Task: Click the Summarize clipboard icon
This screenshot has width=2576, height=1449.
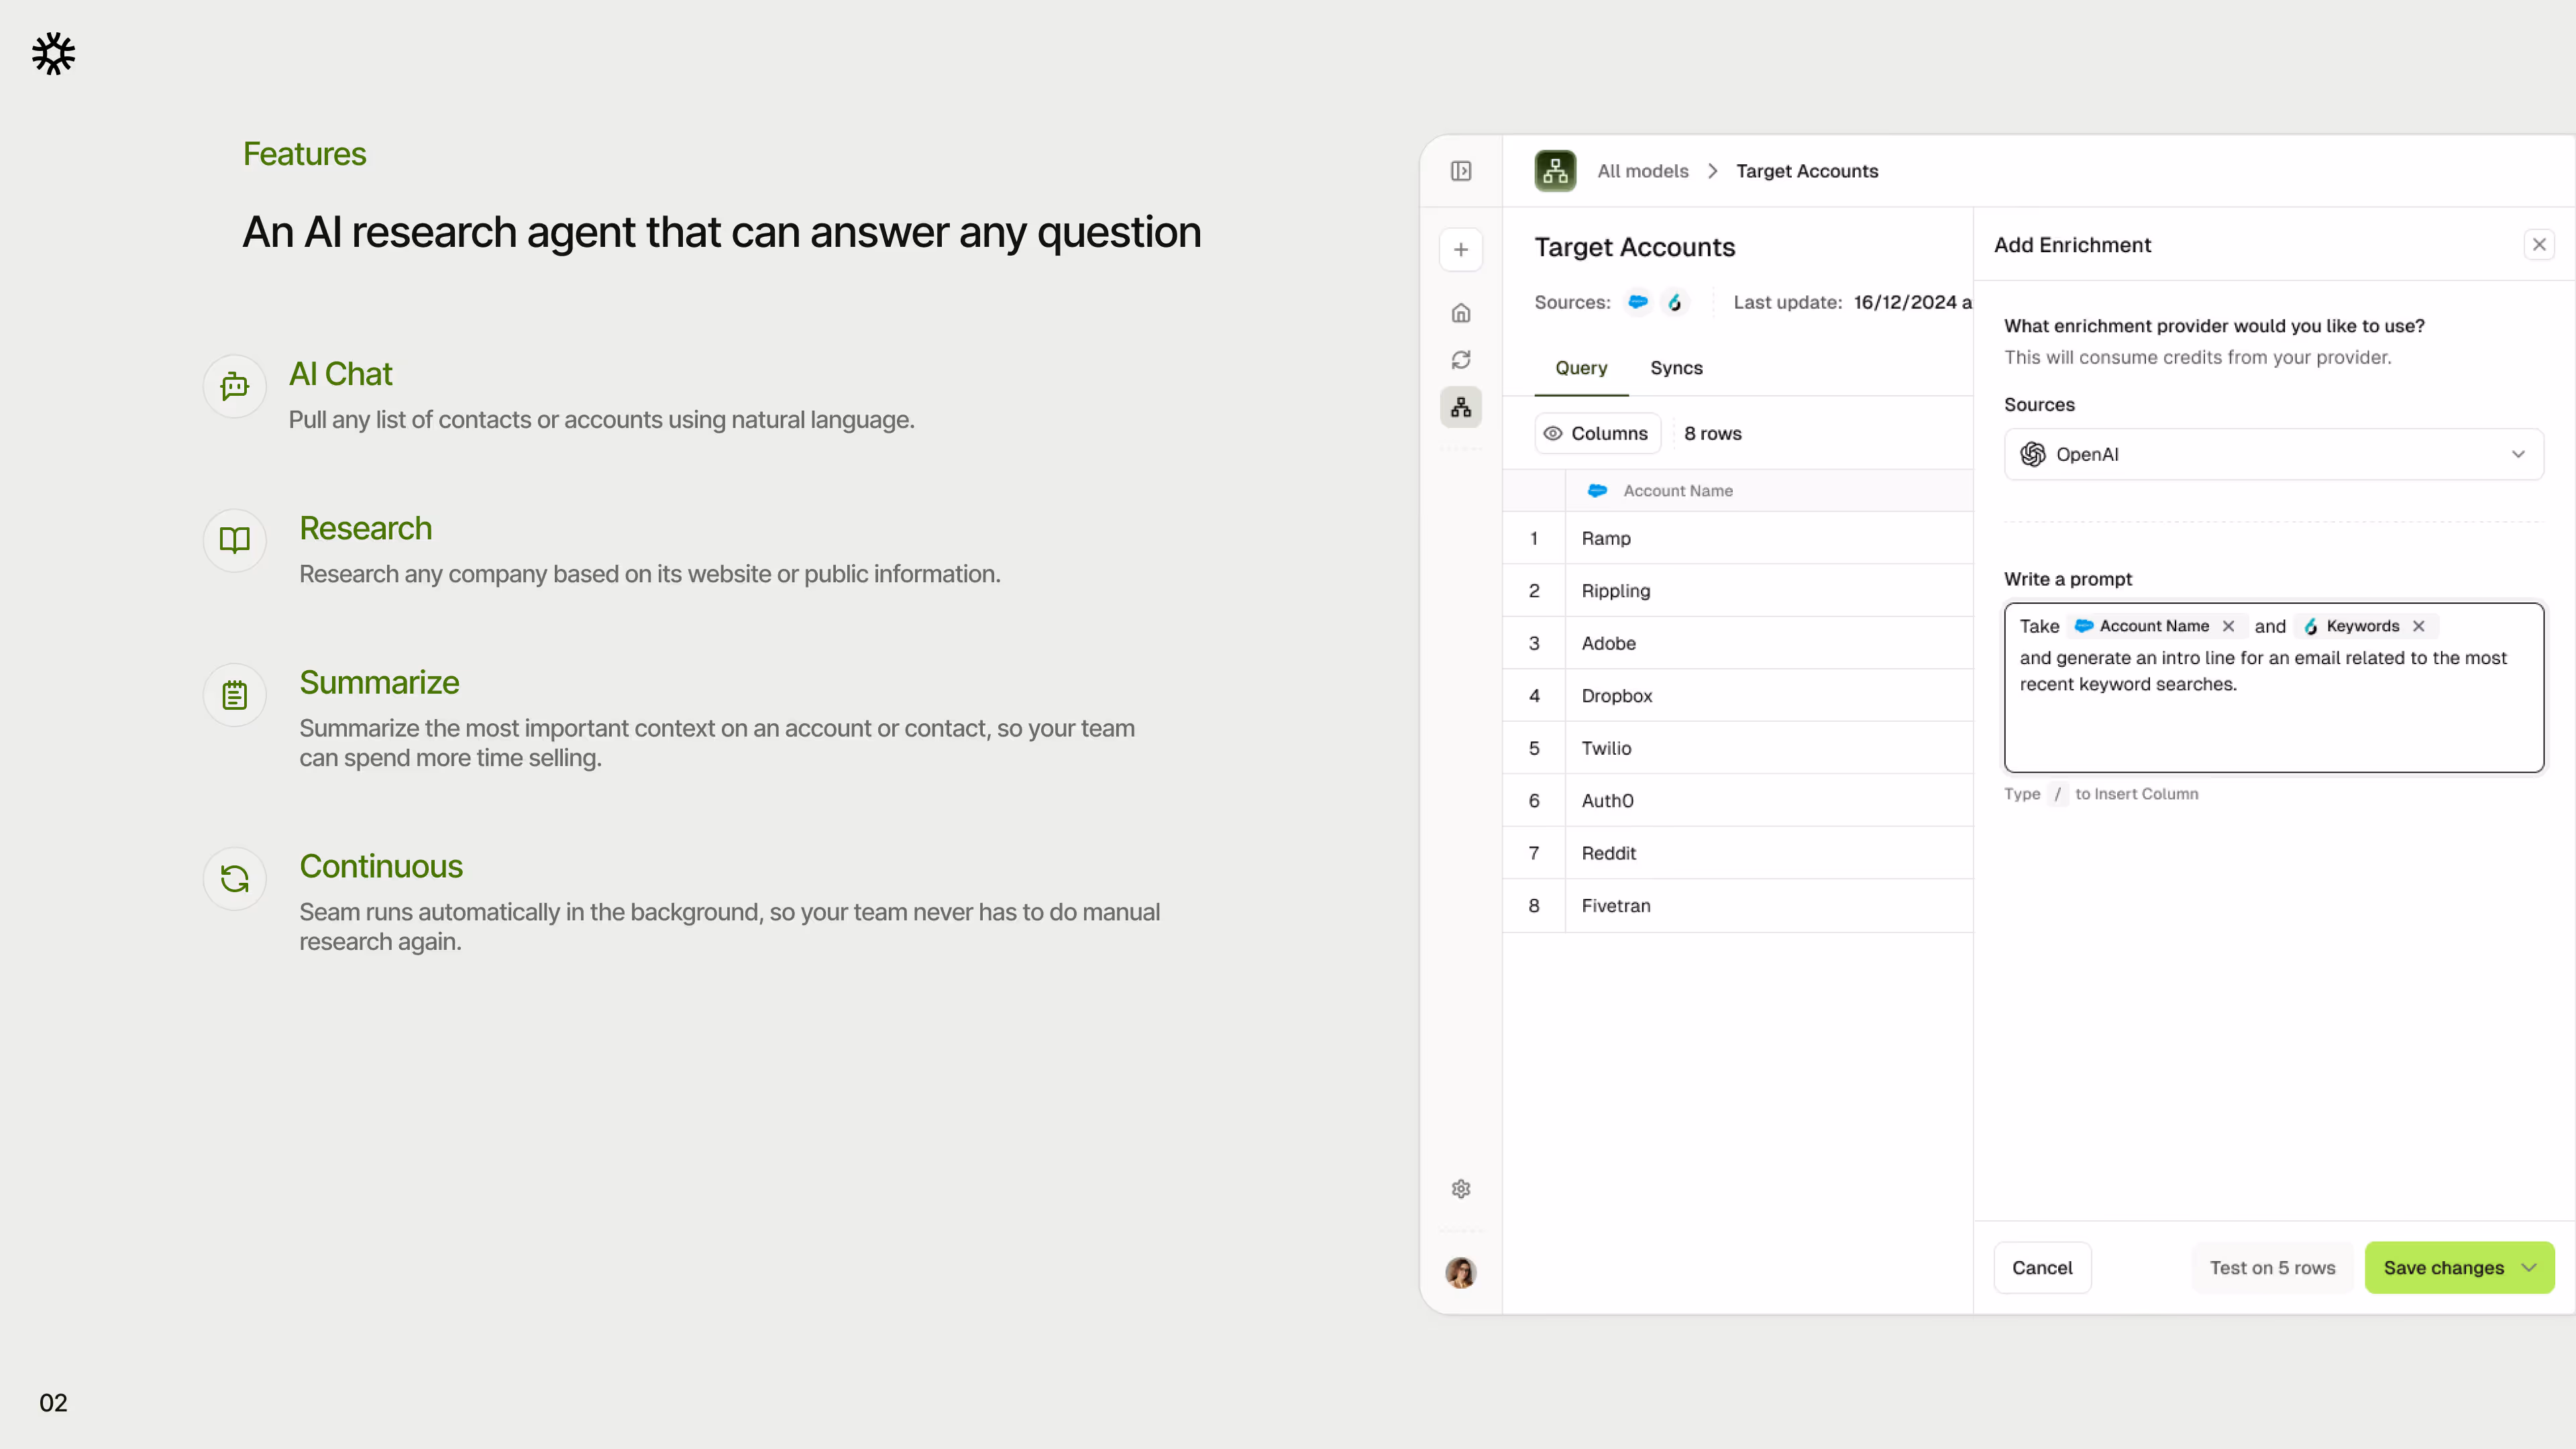Action: tap(235, 695)
